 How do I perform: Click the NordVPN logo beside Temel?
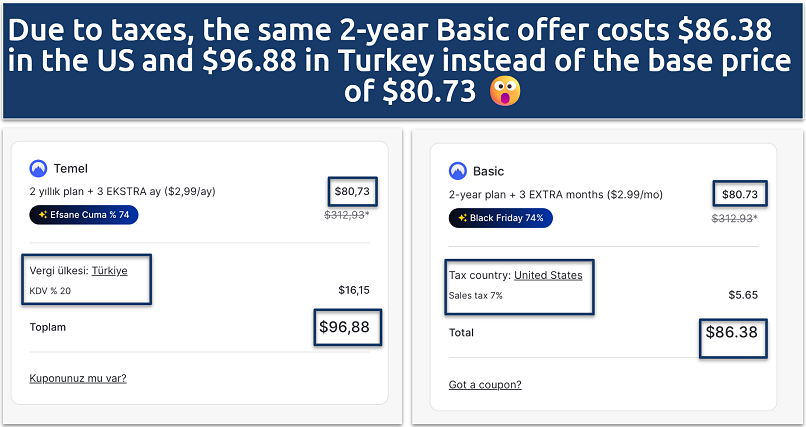click(x=39, y=168)
